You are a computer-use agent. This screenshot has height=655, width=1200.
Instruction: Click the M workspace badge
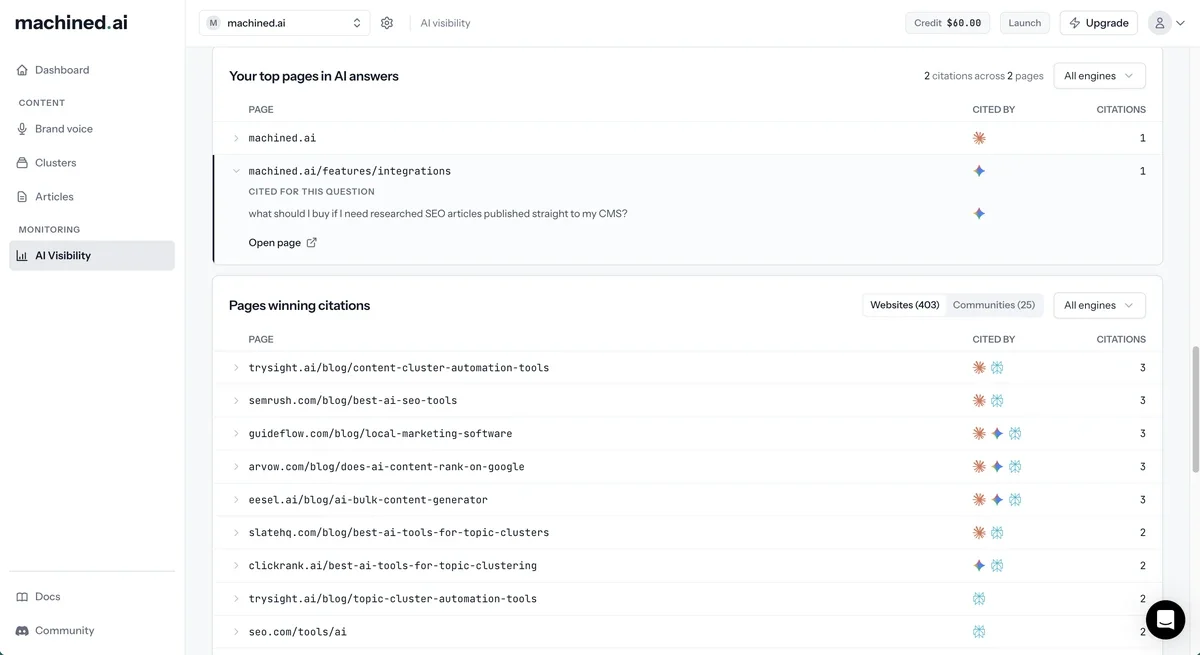coord(214,23)
